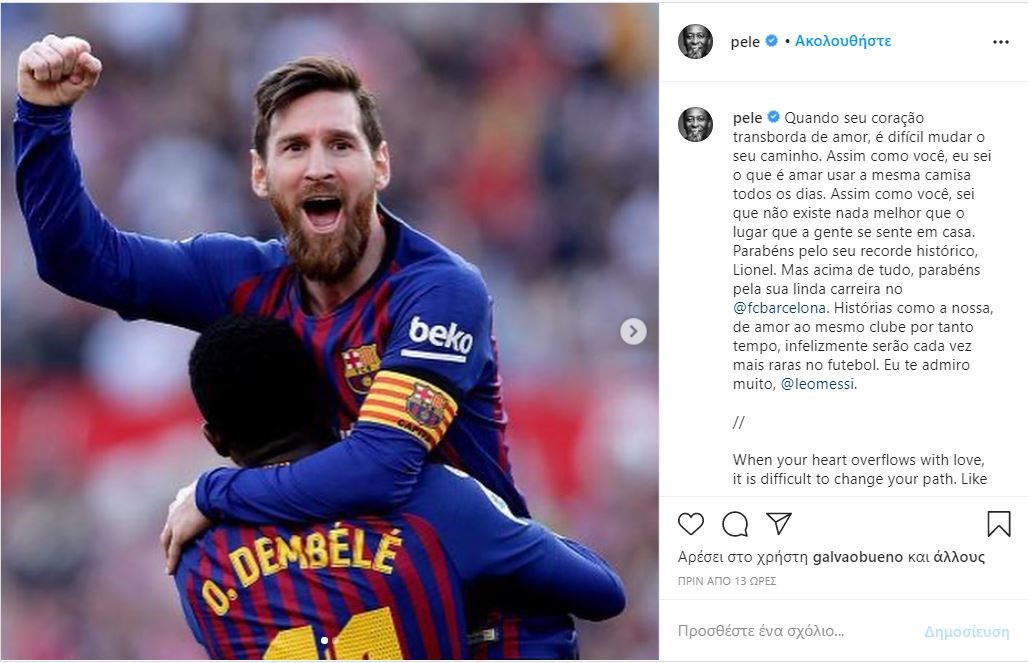Image resolution: width=1028 pixels, height=663 pixels.
Task: Click the verified badge in the header
Action: pyautogui.click(x=772, y=41)
